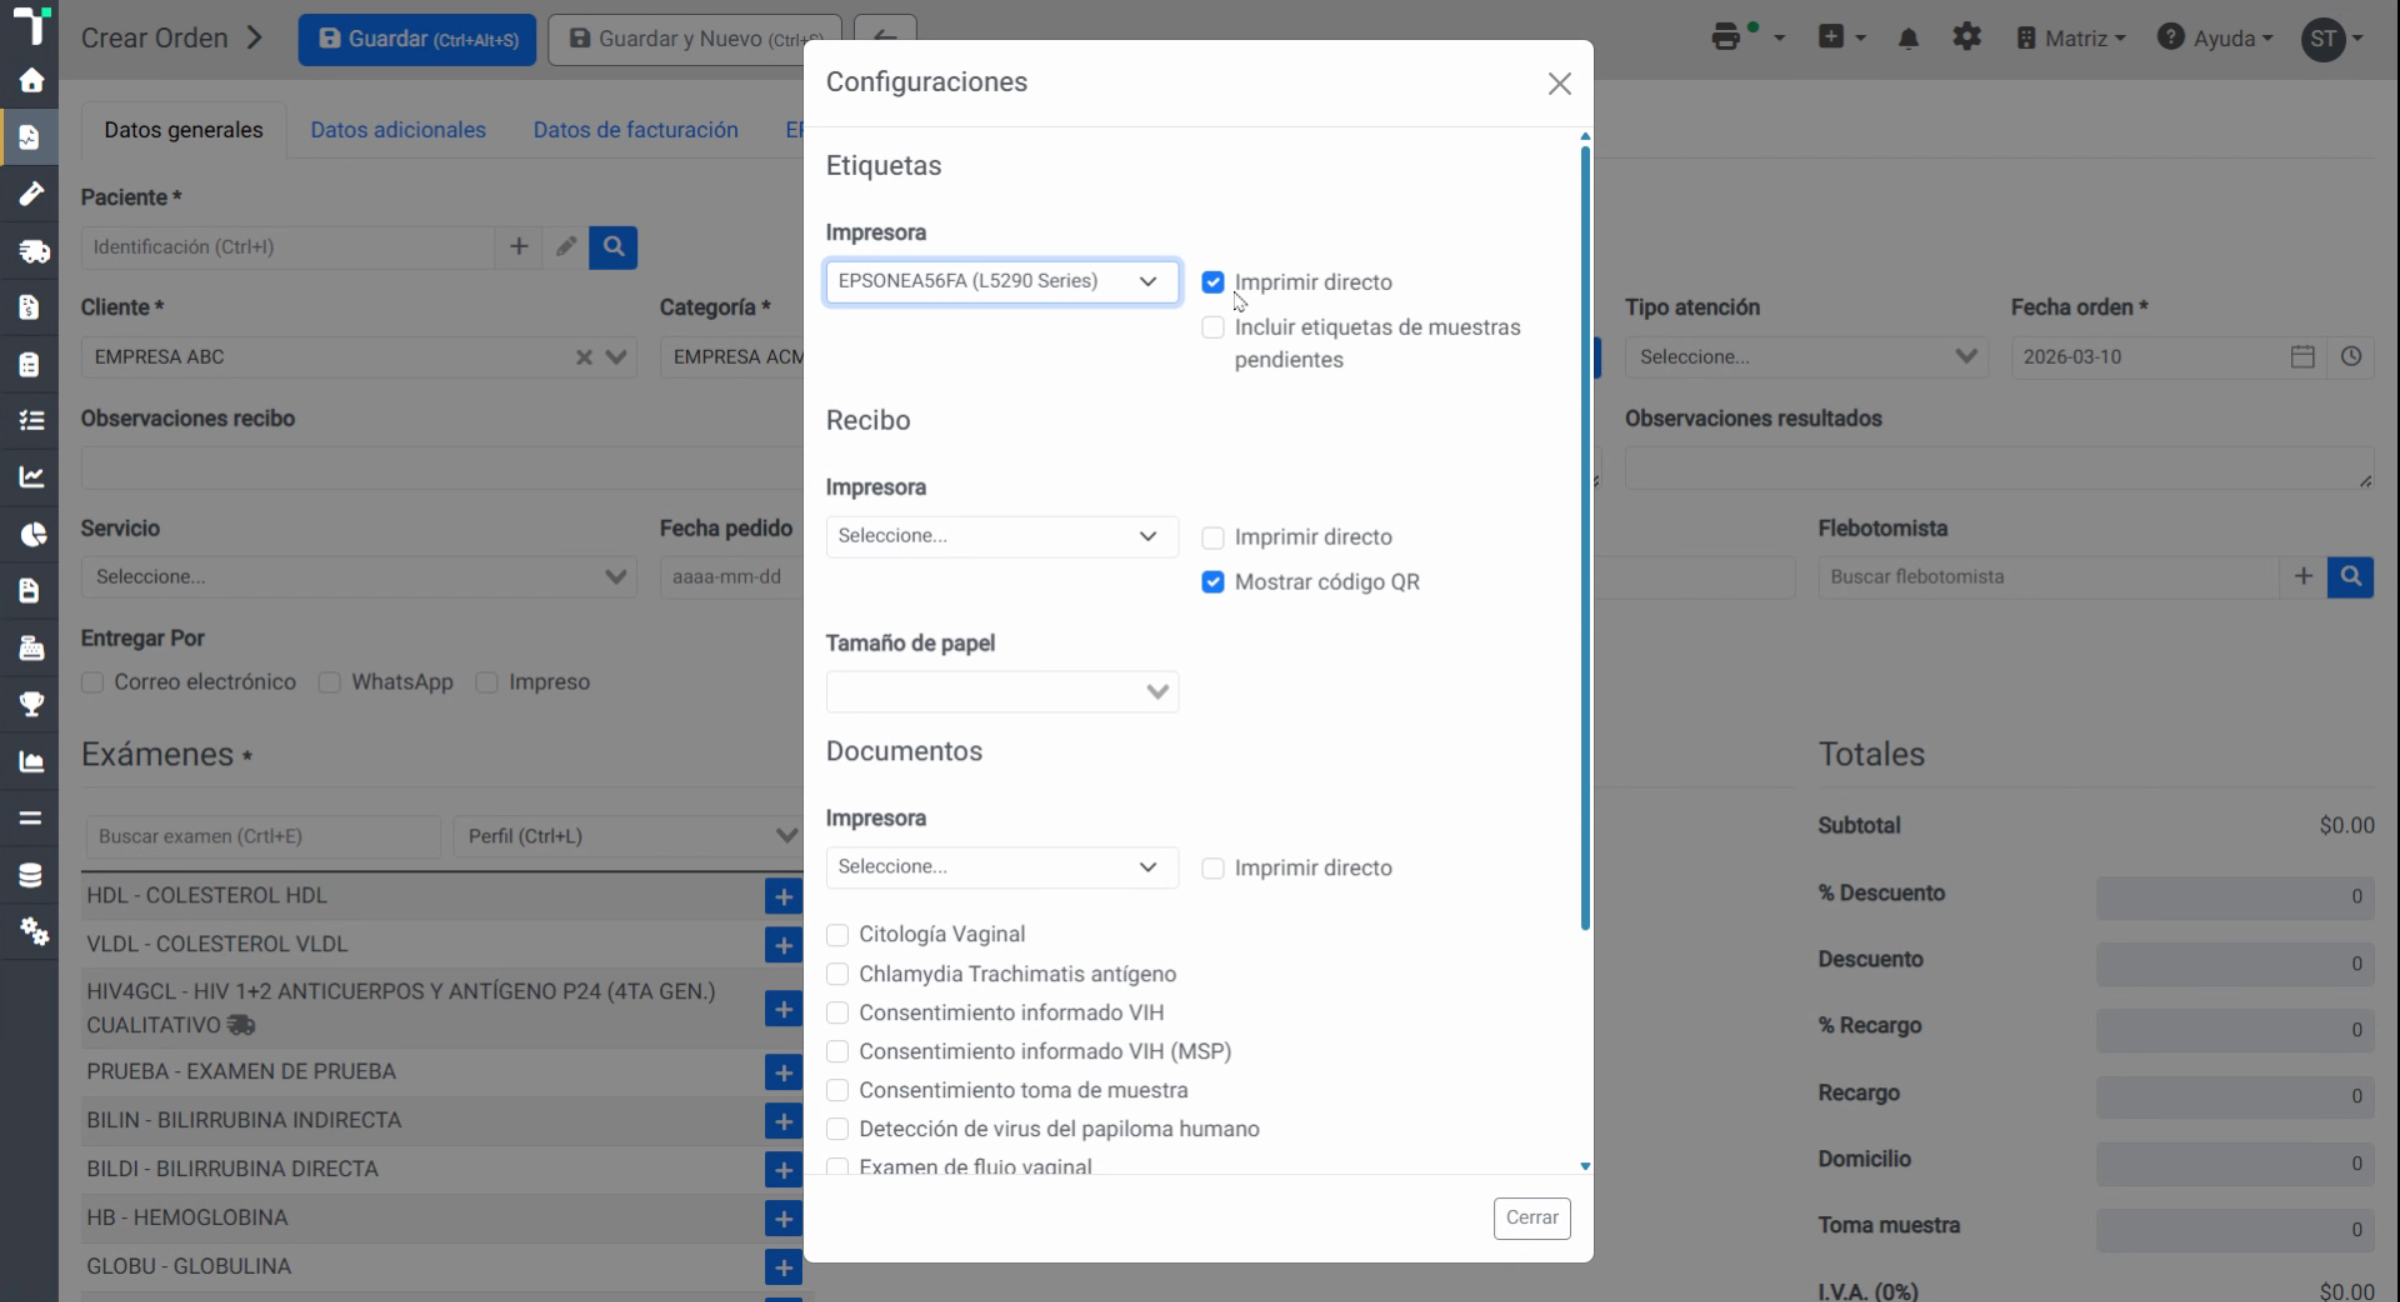Switch to Datos adicionales tab
Viewport: 2400px width, 1302px height.
point(398,130)
